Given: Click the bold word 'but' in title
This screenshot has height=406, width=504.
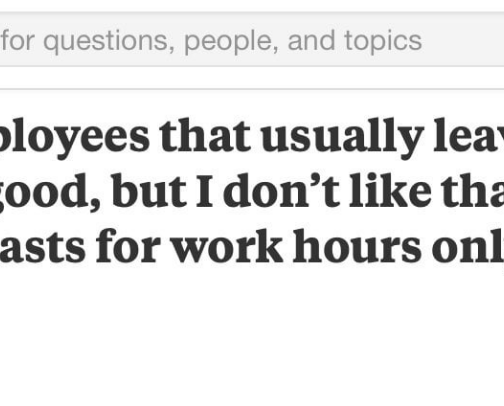Looking at the screenshot, I should (x=149, y=191).
